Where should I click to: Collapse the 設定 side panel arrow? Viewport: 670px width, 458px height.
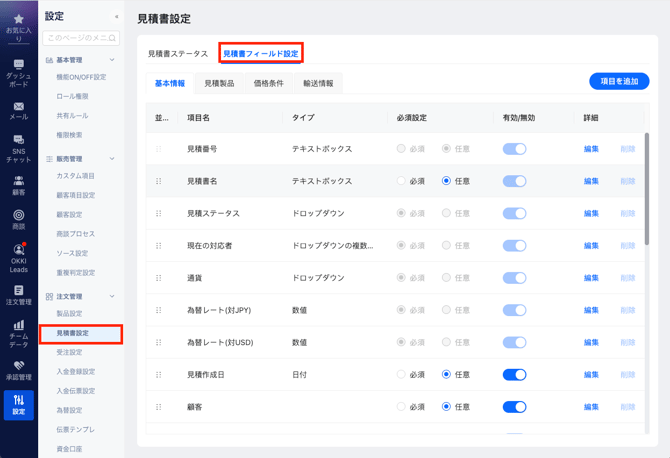click(116, 17)
